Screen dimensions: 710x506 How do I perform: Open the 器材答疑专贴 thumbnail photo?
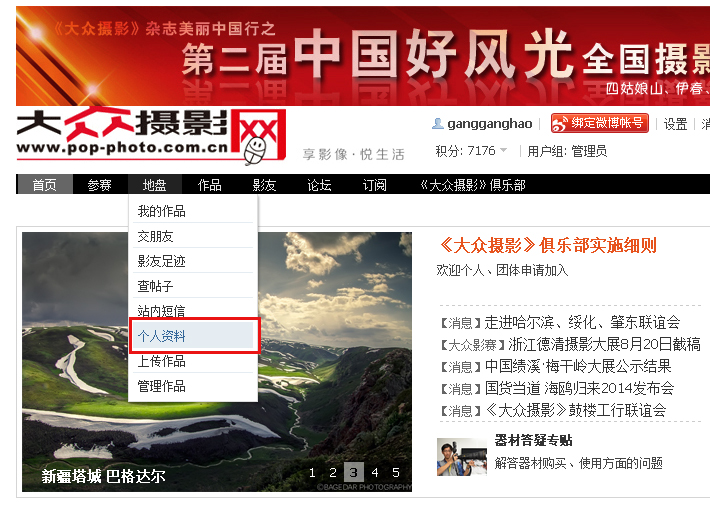click(462, 457)
